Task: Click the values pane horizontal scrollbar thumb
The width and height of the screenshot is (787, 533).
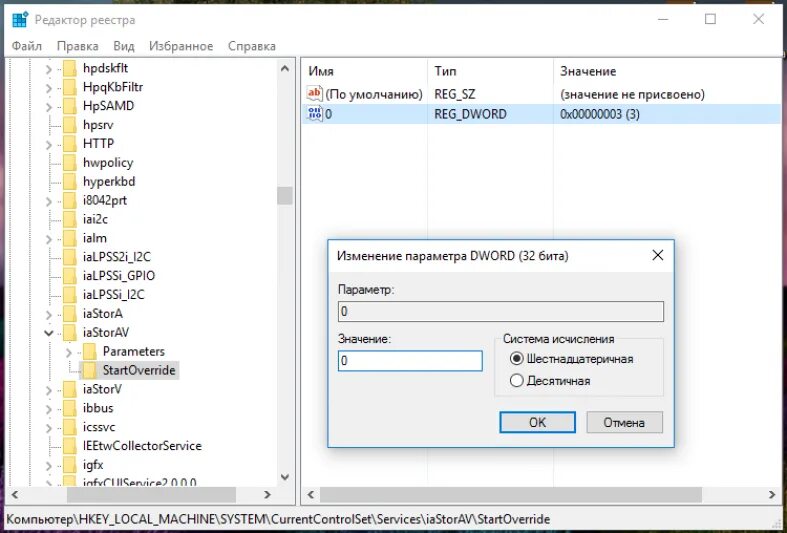Action: [511, 495]
